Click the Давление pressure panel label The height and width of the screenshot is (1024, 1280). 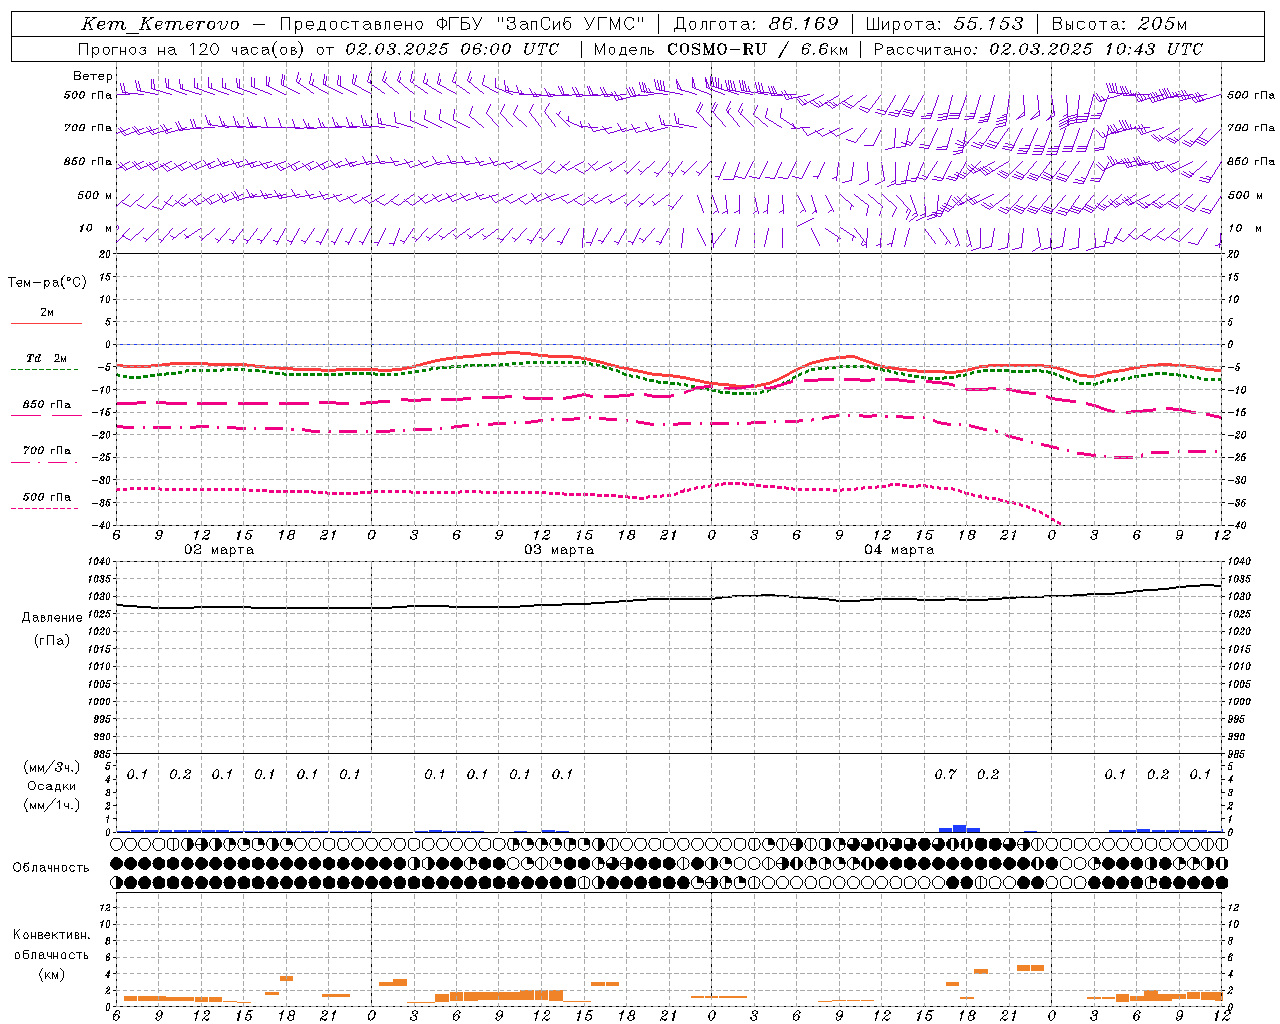pyautogui.click(x=52, y=617)
